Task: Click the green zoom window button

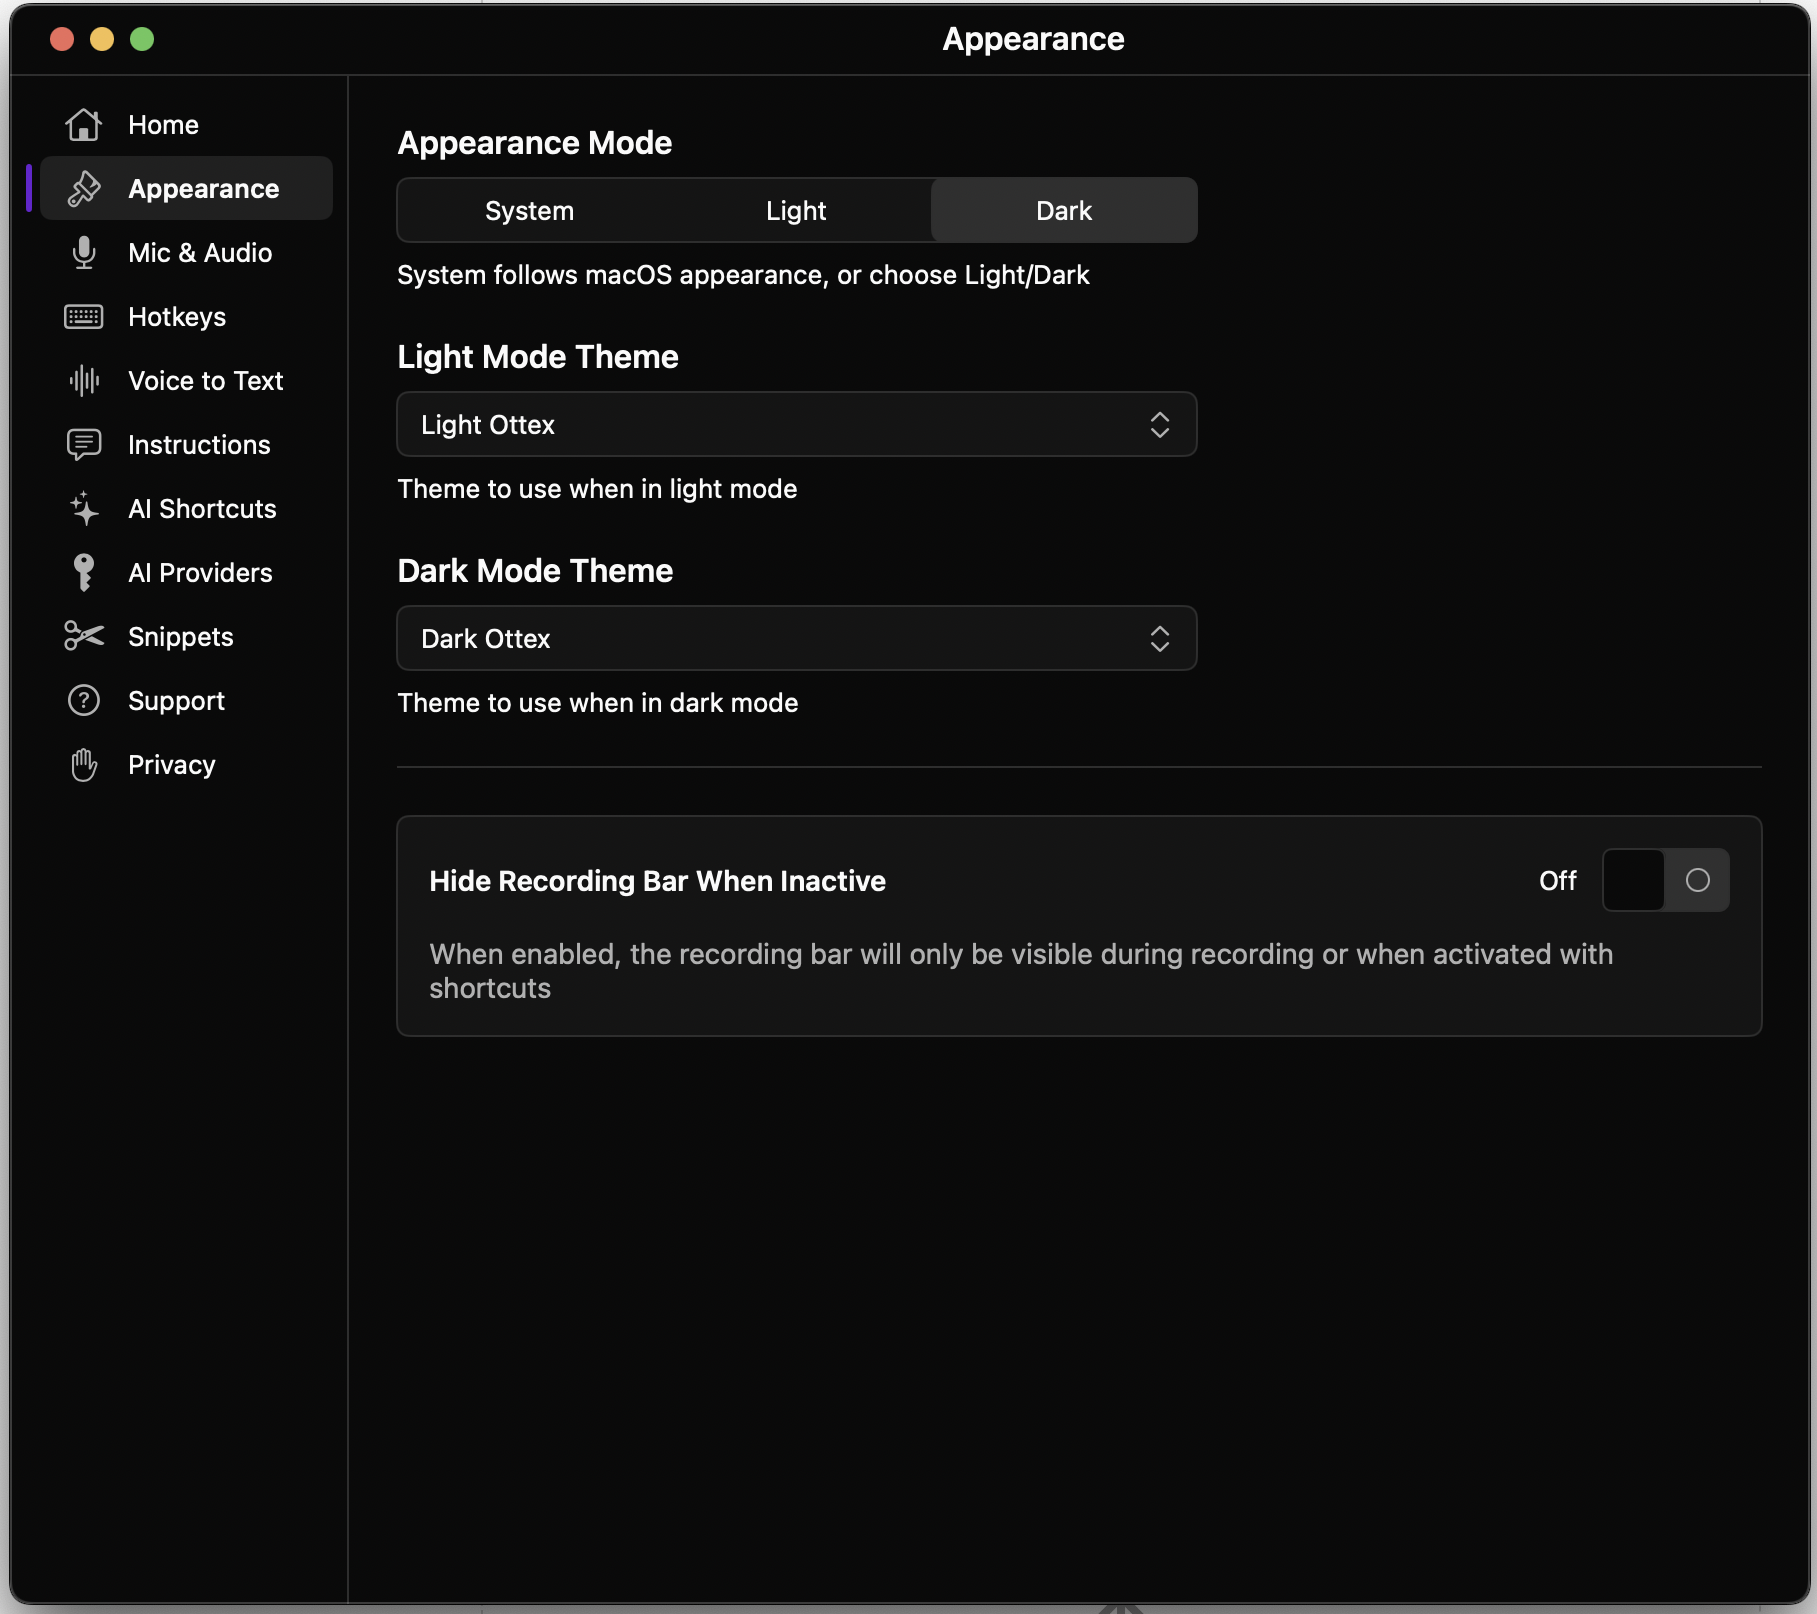Action: (x=142, y=40)
